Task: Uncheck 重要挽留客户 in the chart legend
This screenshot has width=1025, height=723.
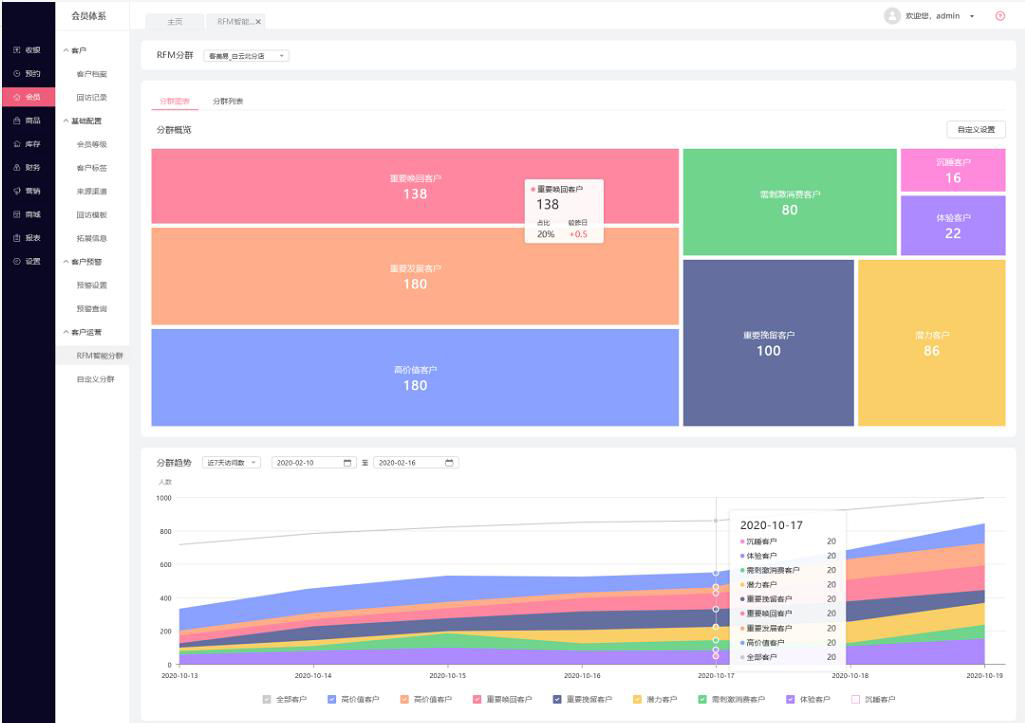Action: [557, 699]
